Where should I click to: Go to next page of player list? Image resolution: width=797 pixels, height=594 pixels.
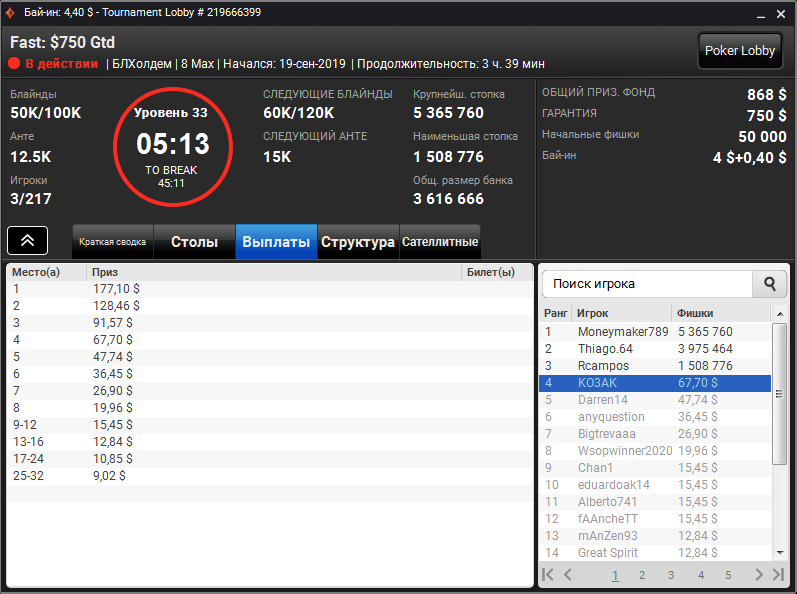coord(759,575)
